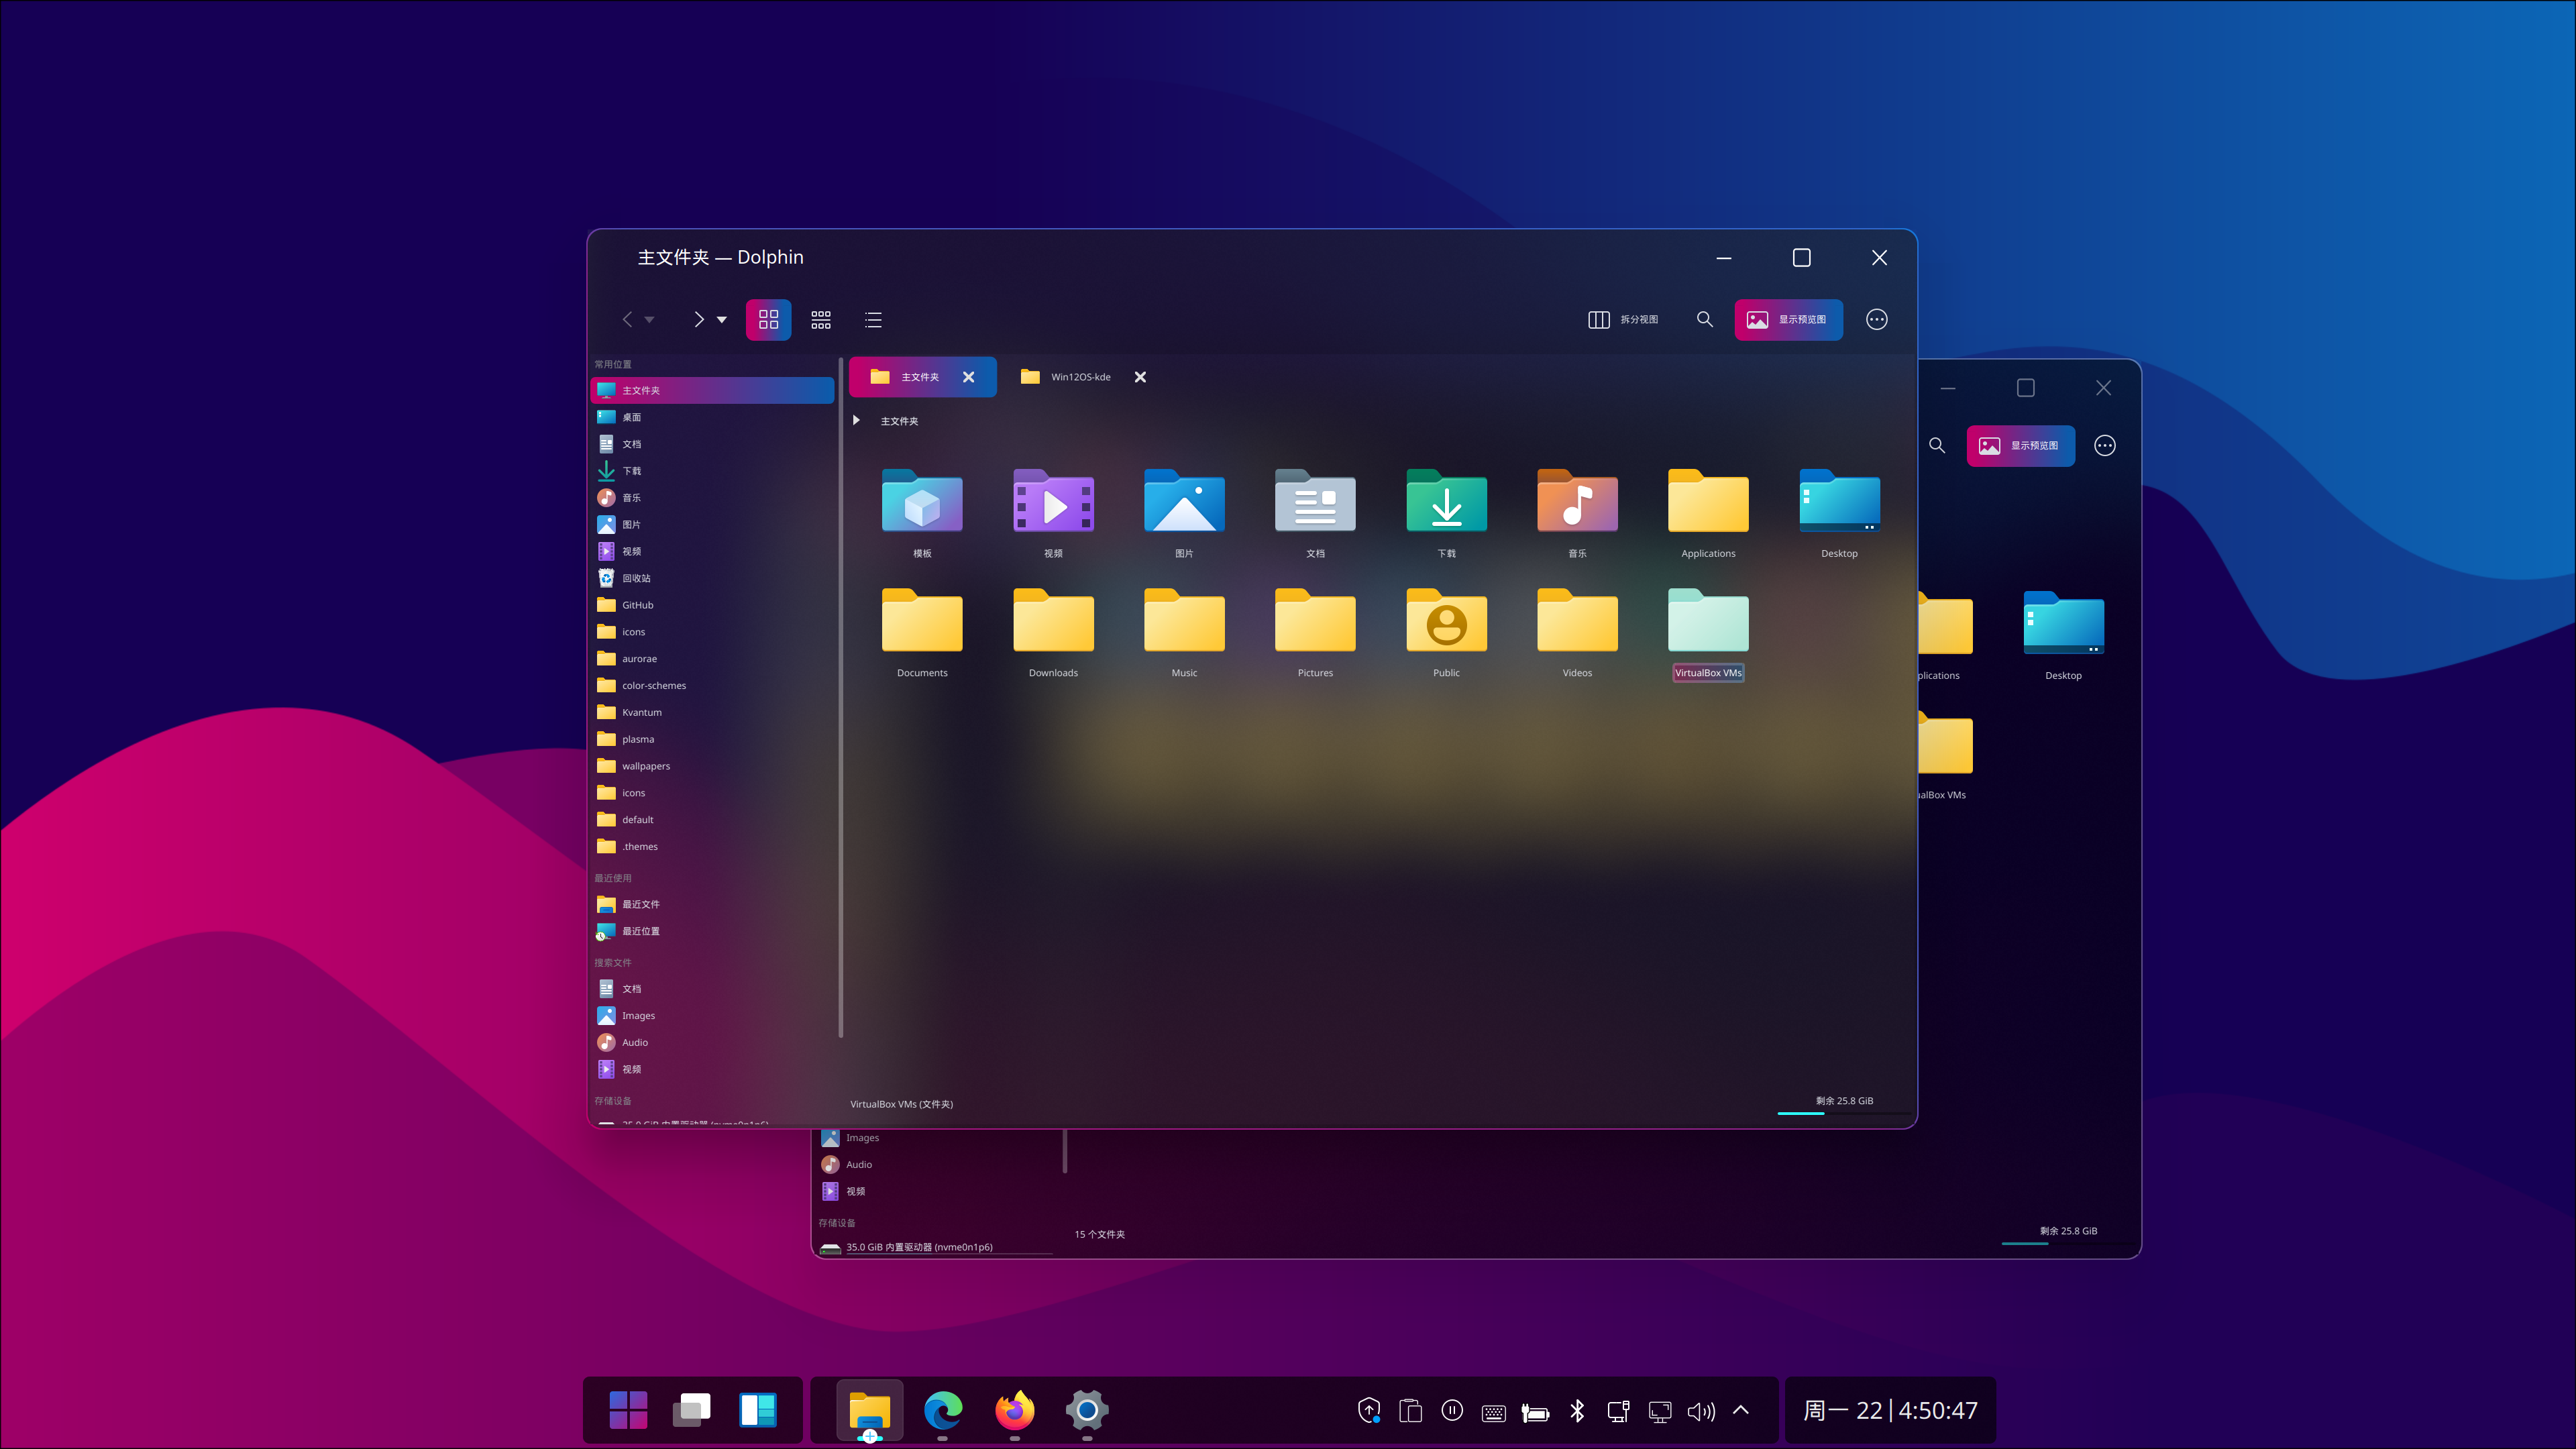Open the three-dot menu in front window
2576x1449 pixels.
pyautogui.click(x=1877, y=320)
